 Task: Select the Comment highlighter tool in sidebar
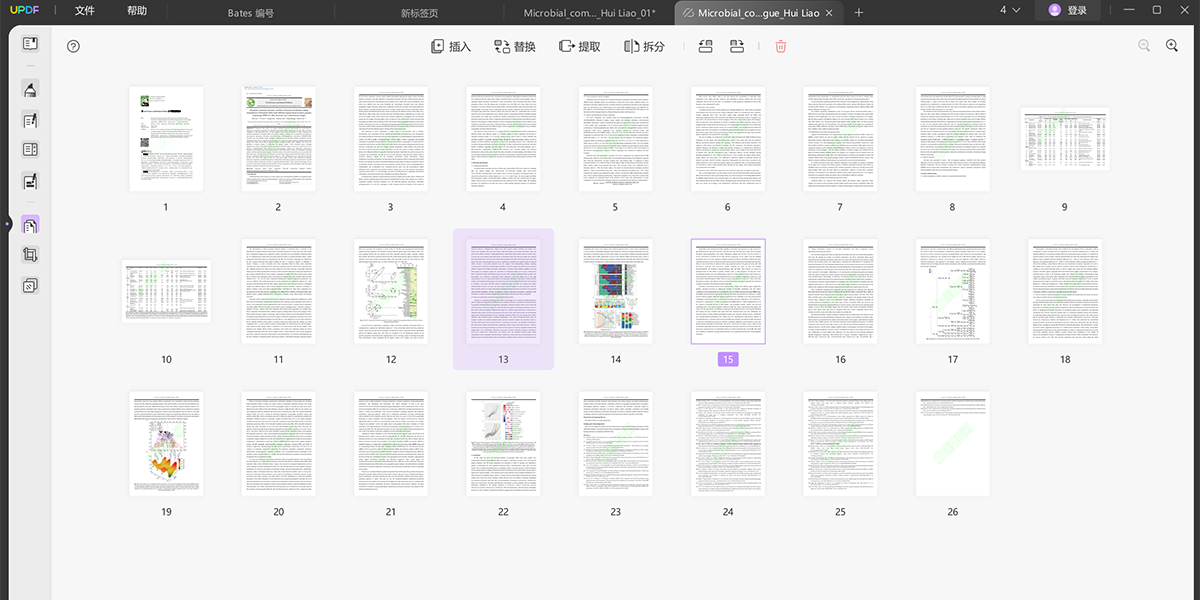[x=30, y=90]
